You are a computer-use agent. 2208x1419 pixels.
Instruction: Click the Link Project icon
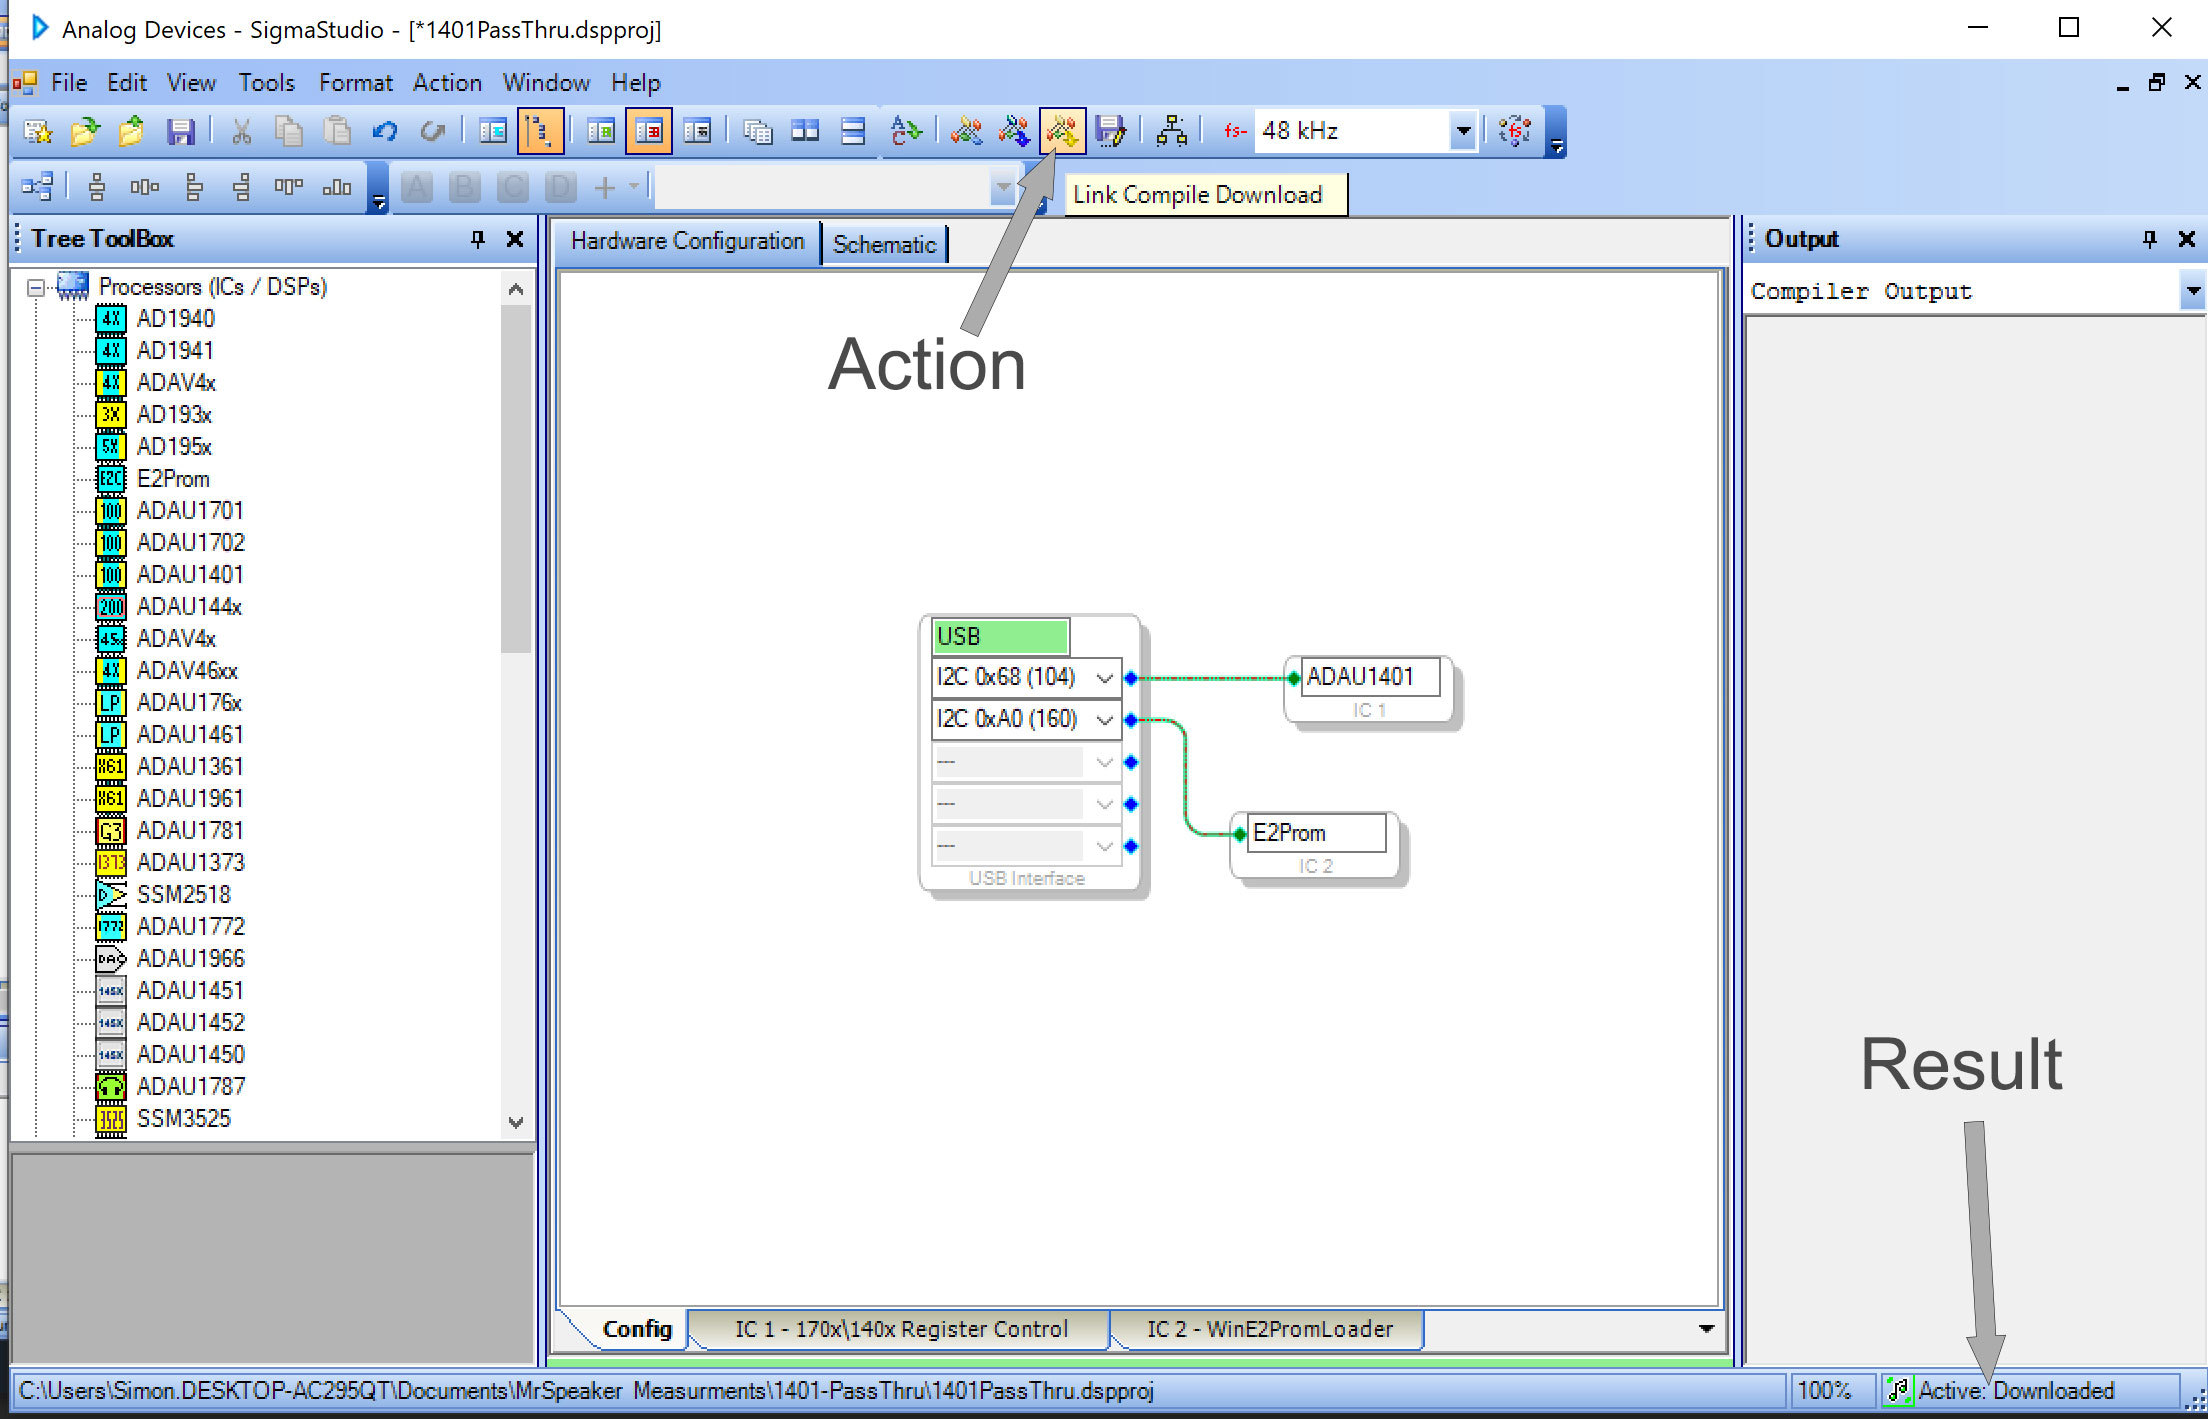point(967,131)
